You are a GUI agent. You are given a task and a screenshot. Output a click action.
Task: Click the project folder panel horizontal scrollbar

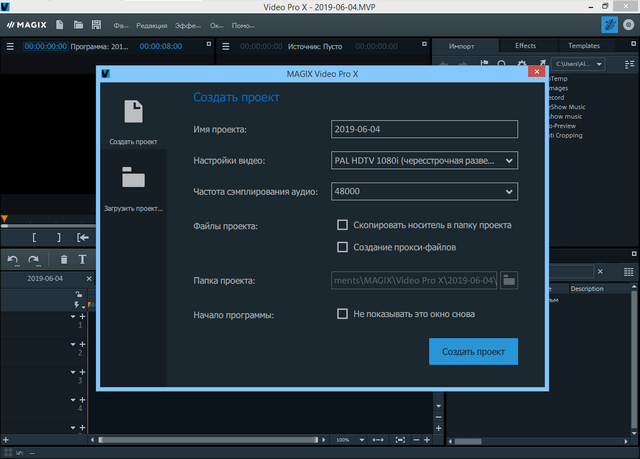pos(468,441)
